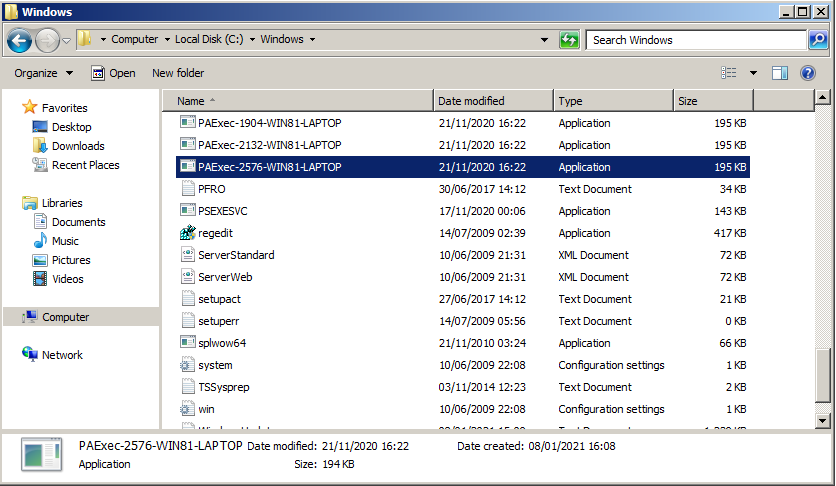Sort by Type column header
The height and width of the screenshot is (486, 836).
(613, 101)
